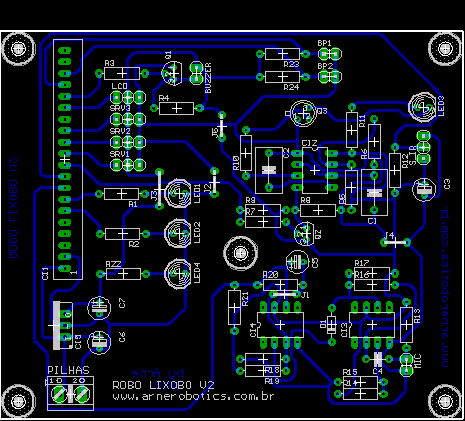Image resolution: width=465 pixels, height=421 pixels.
Task: Click the PILHAS screw terminal block
Action: tap(70, 394)
